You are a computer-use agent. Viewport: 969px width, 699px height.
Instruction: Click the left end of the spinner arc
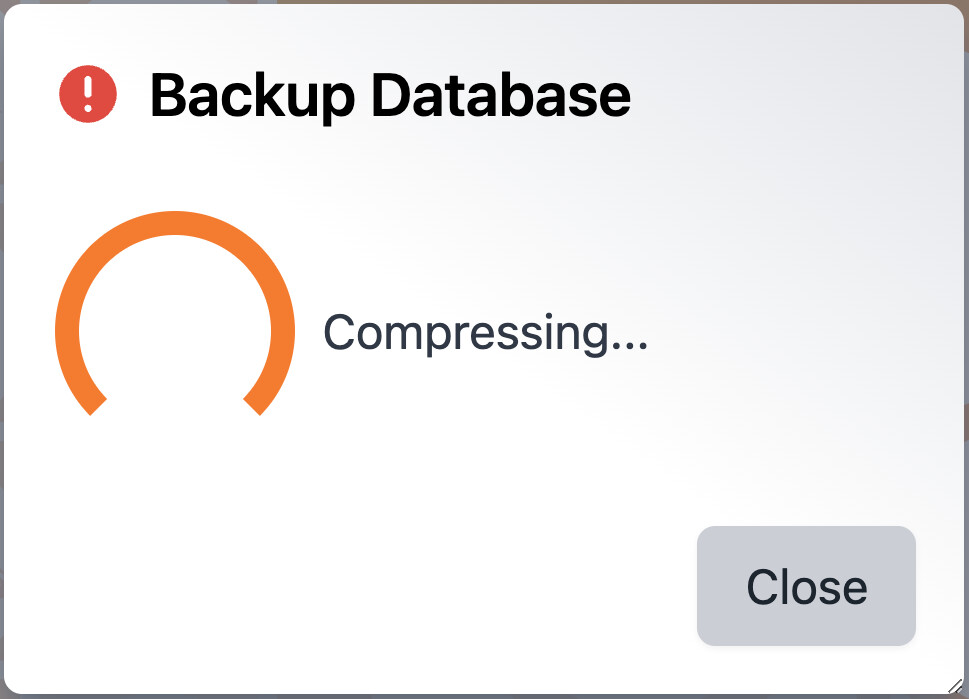tap(96, 405)
